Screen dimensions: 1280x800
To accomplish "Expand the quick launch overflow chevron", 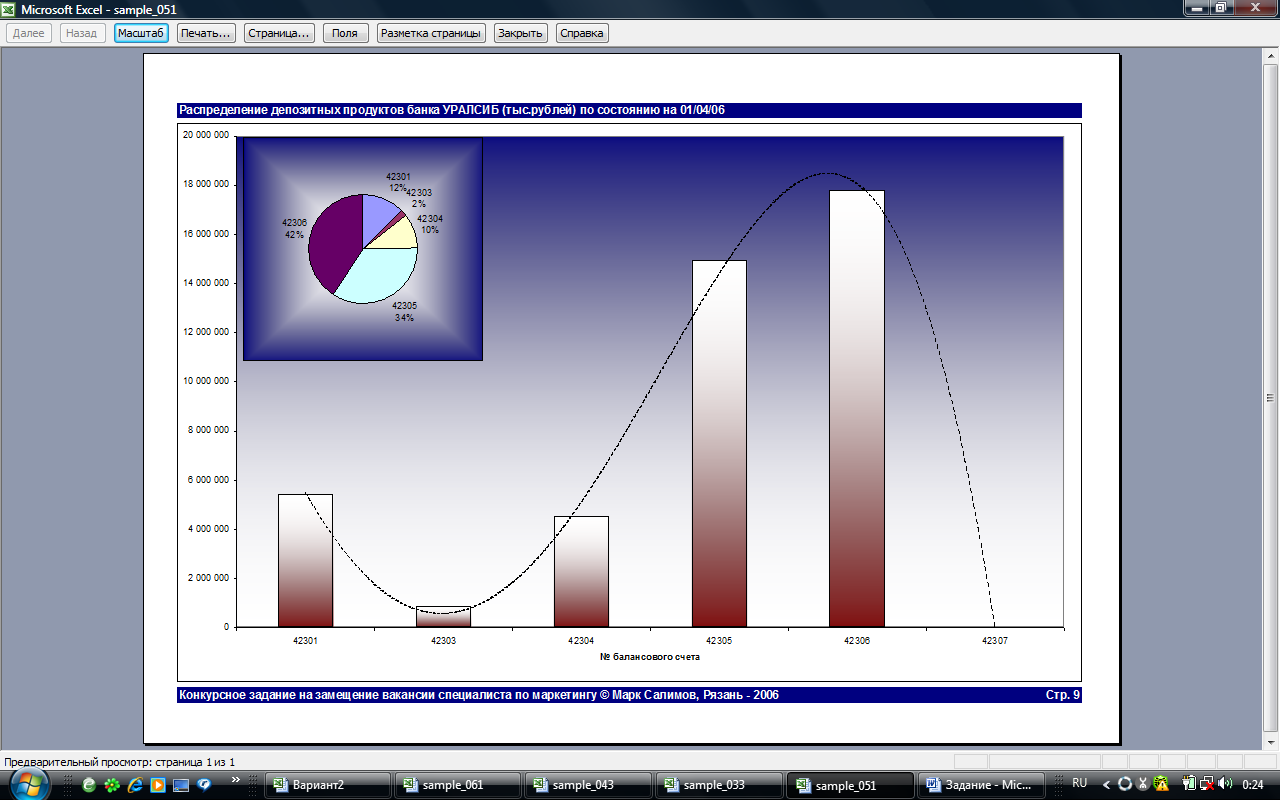I will pyautogui.click(x=236, y=779).
